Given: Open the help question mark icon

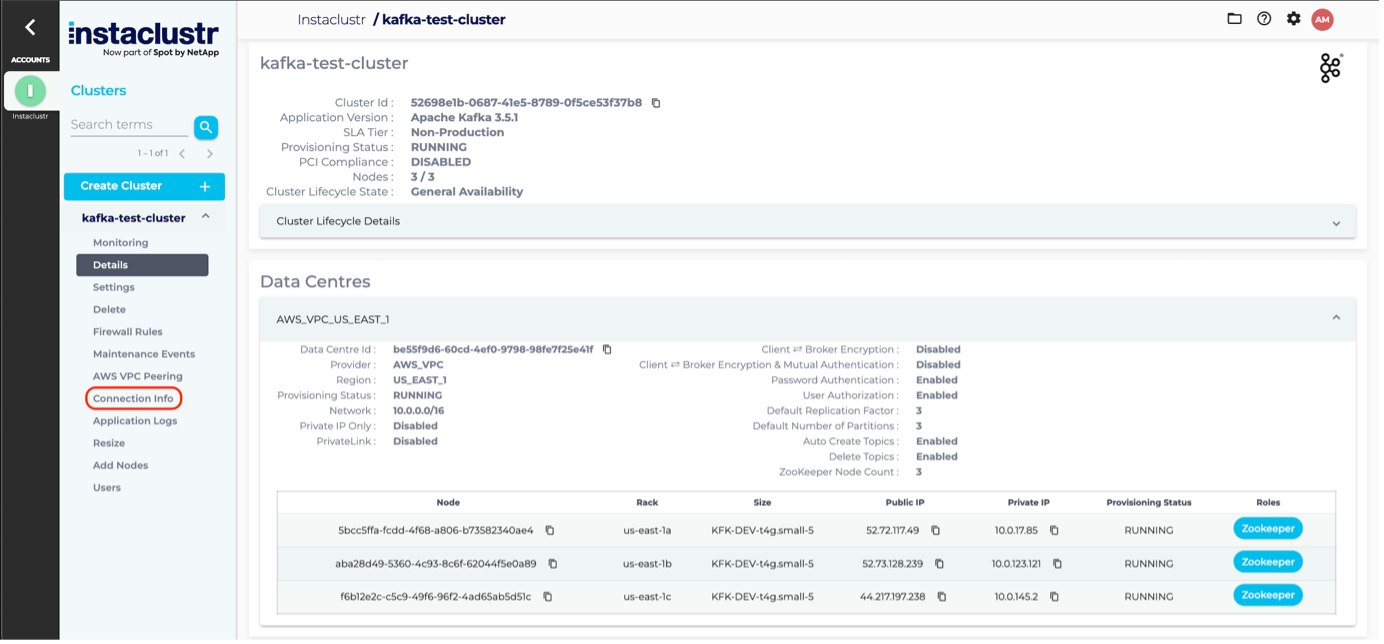Looking at the screenshot, I should [1264, 19].
